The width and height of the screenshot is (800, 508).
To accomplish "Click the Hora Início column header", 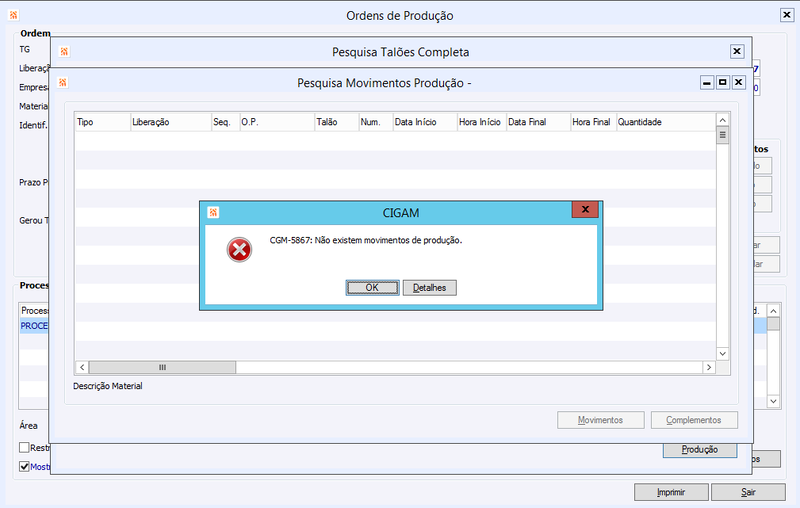I will [x=482, y=122].
